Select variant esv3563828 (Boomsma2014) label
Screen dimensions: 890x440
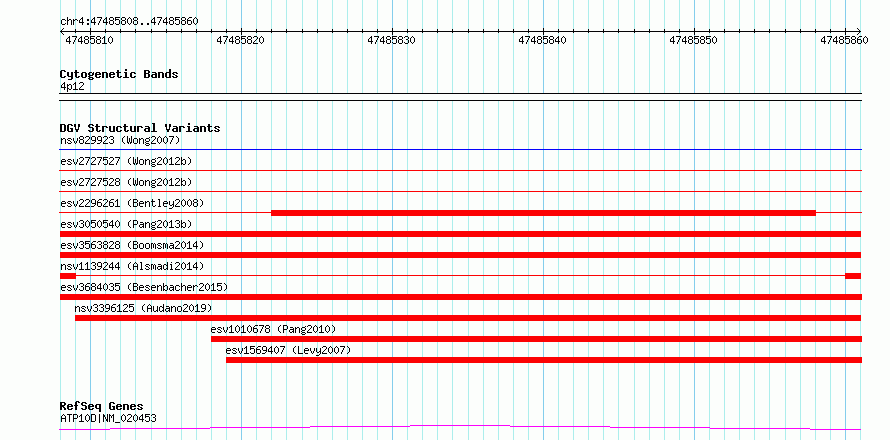click(x=132, y=245)
